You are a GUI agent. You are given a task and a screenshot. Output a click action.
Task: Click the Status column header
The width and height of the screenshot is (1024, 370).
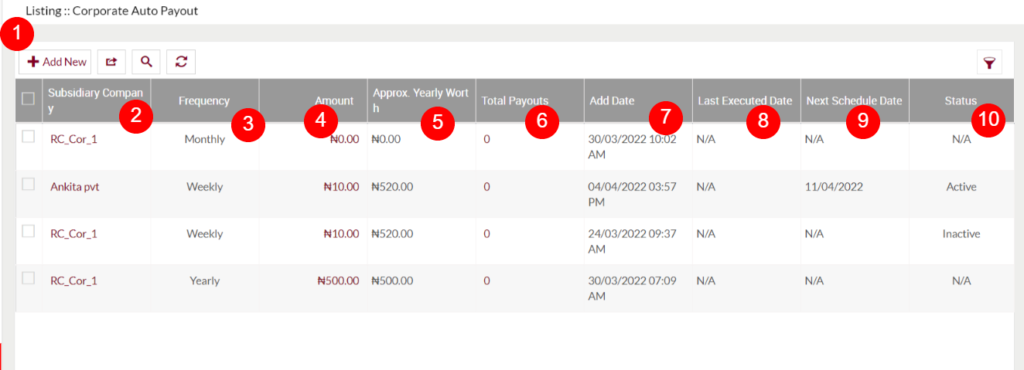tap(960, 100)
